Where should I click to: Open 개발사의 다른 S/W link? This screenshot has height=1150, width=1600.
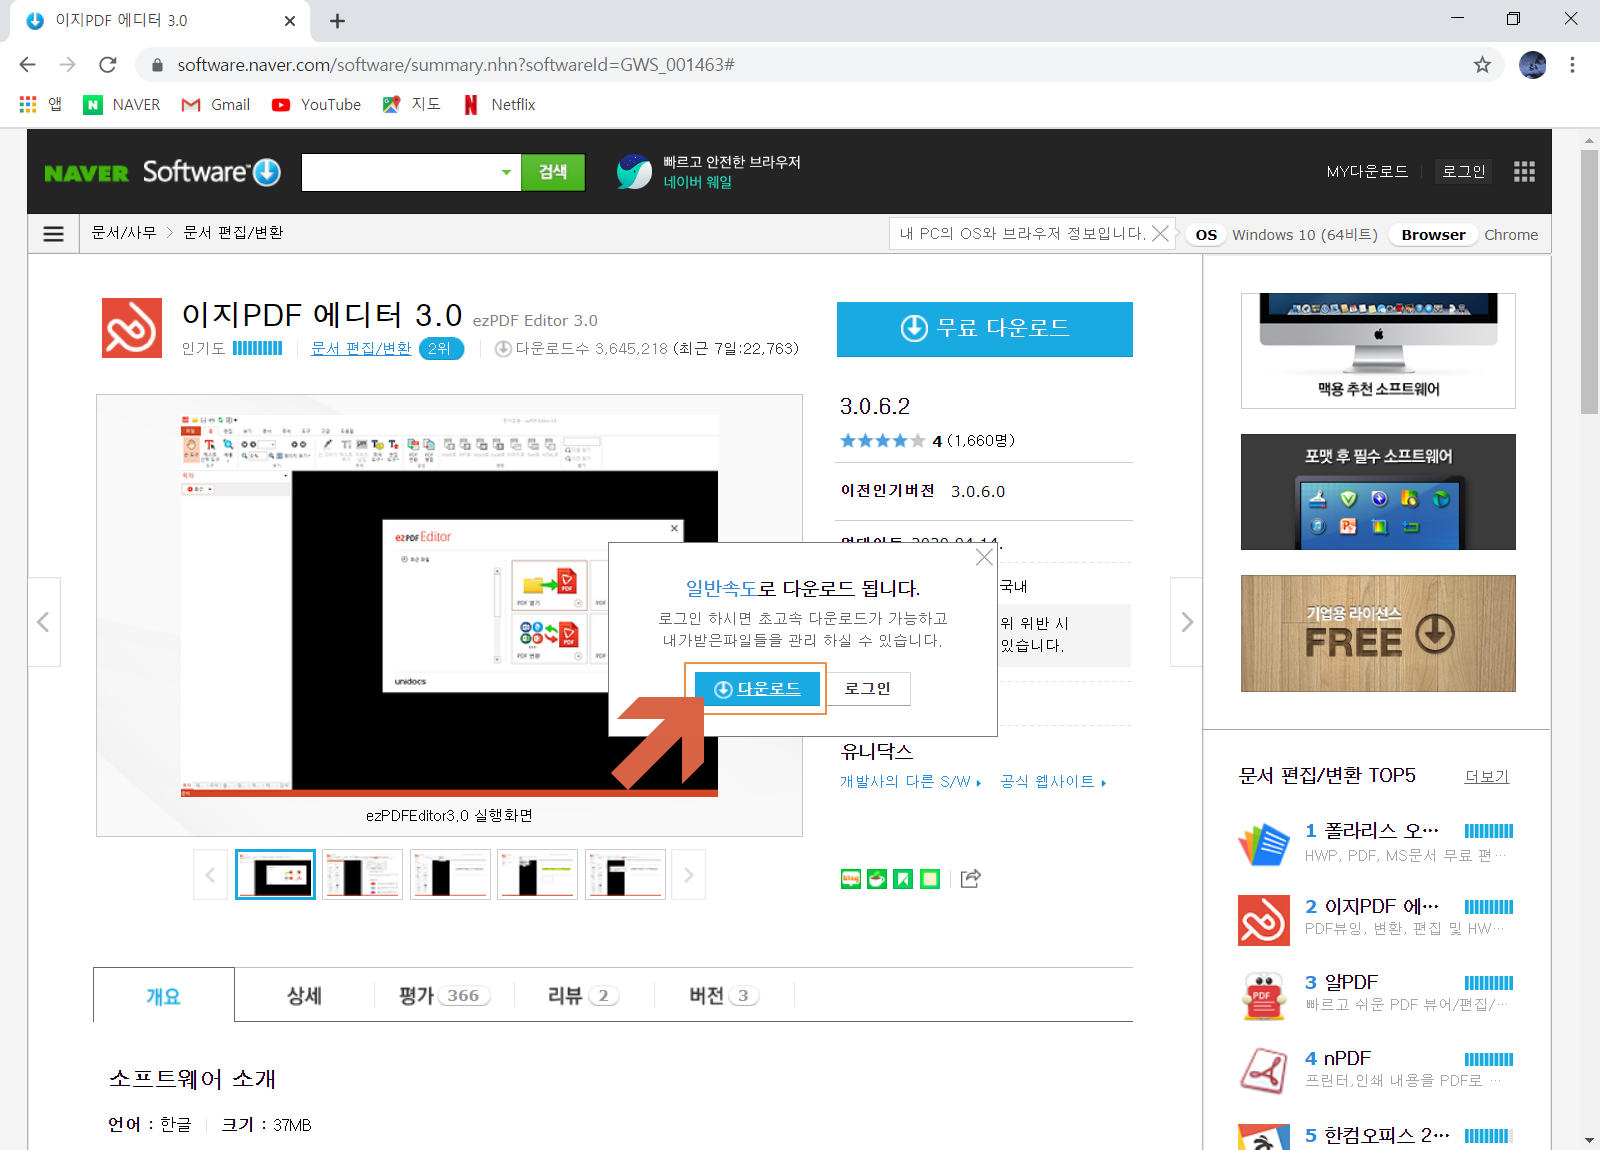click(x=910, y=782)
